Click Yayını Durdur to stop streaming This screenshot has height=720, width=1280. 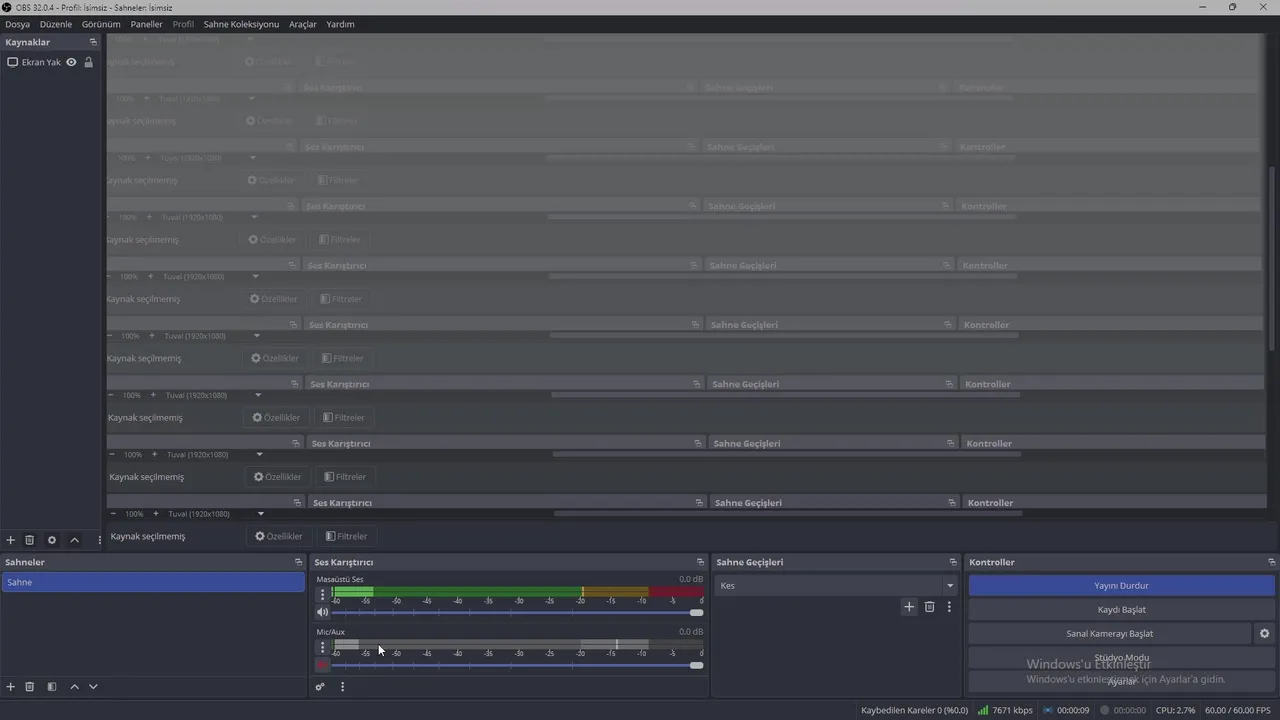click(x=1122, y=586)
